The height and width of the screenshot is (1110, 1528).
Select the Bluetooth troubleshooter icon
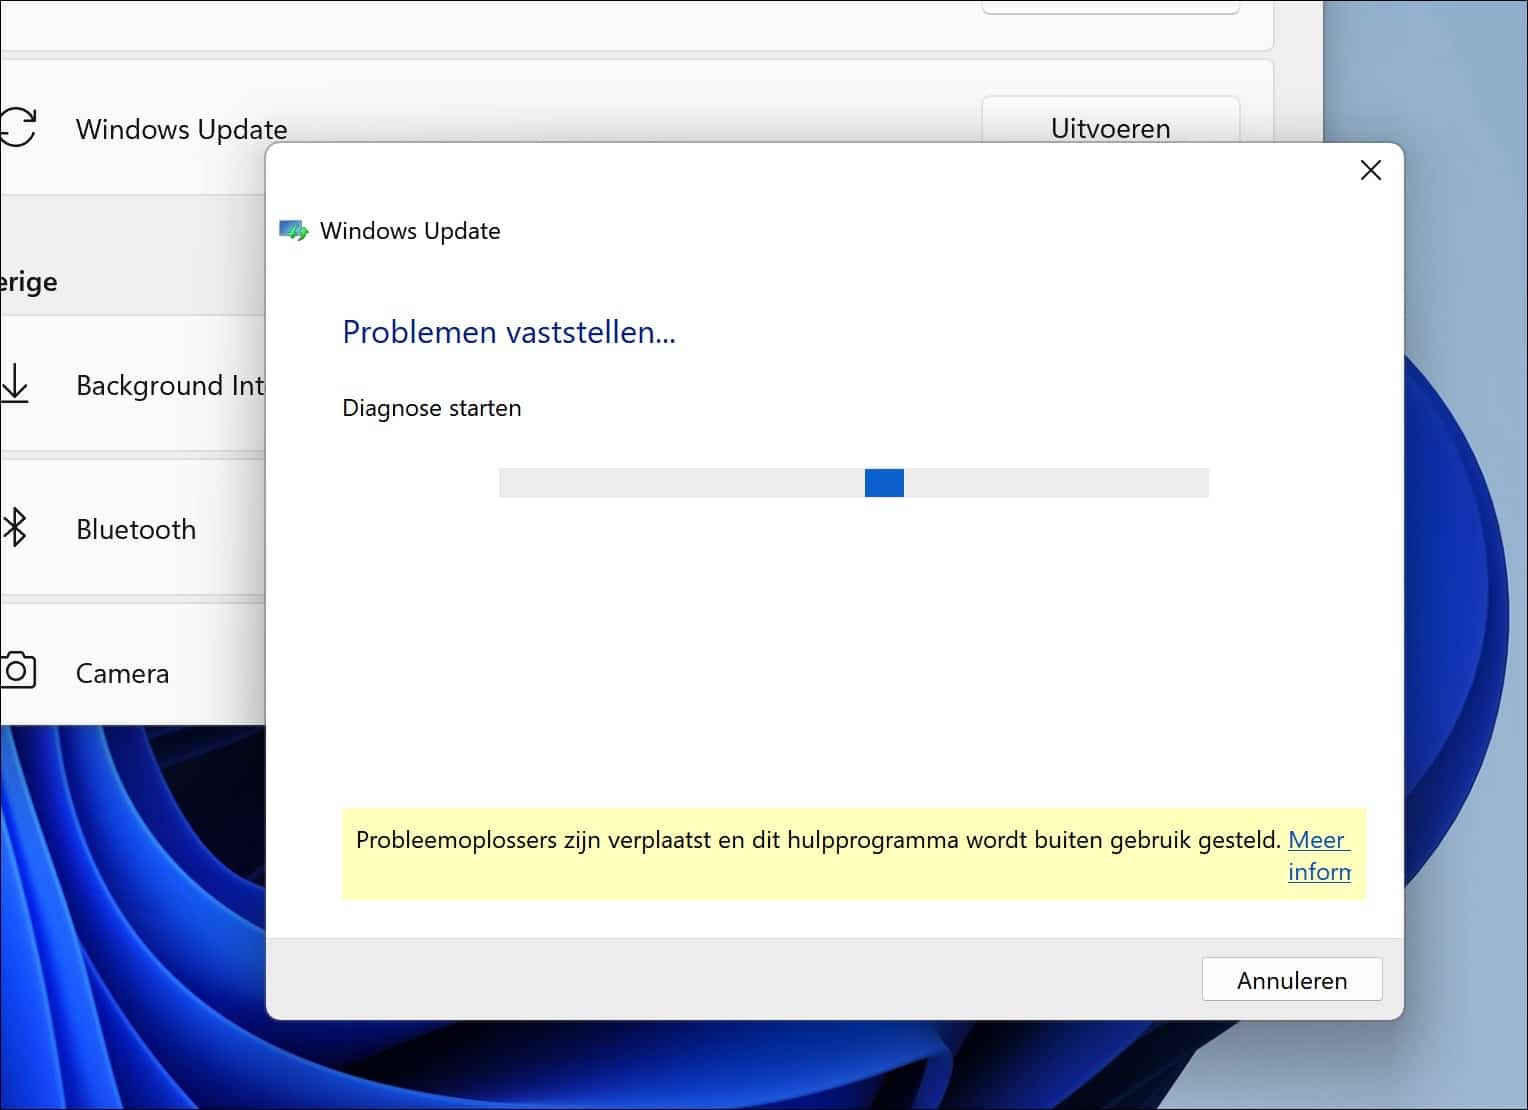point(15,528)
